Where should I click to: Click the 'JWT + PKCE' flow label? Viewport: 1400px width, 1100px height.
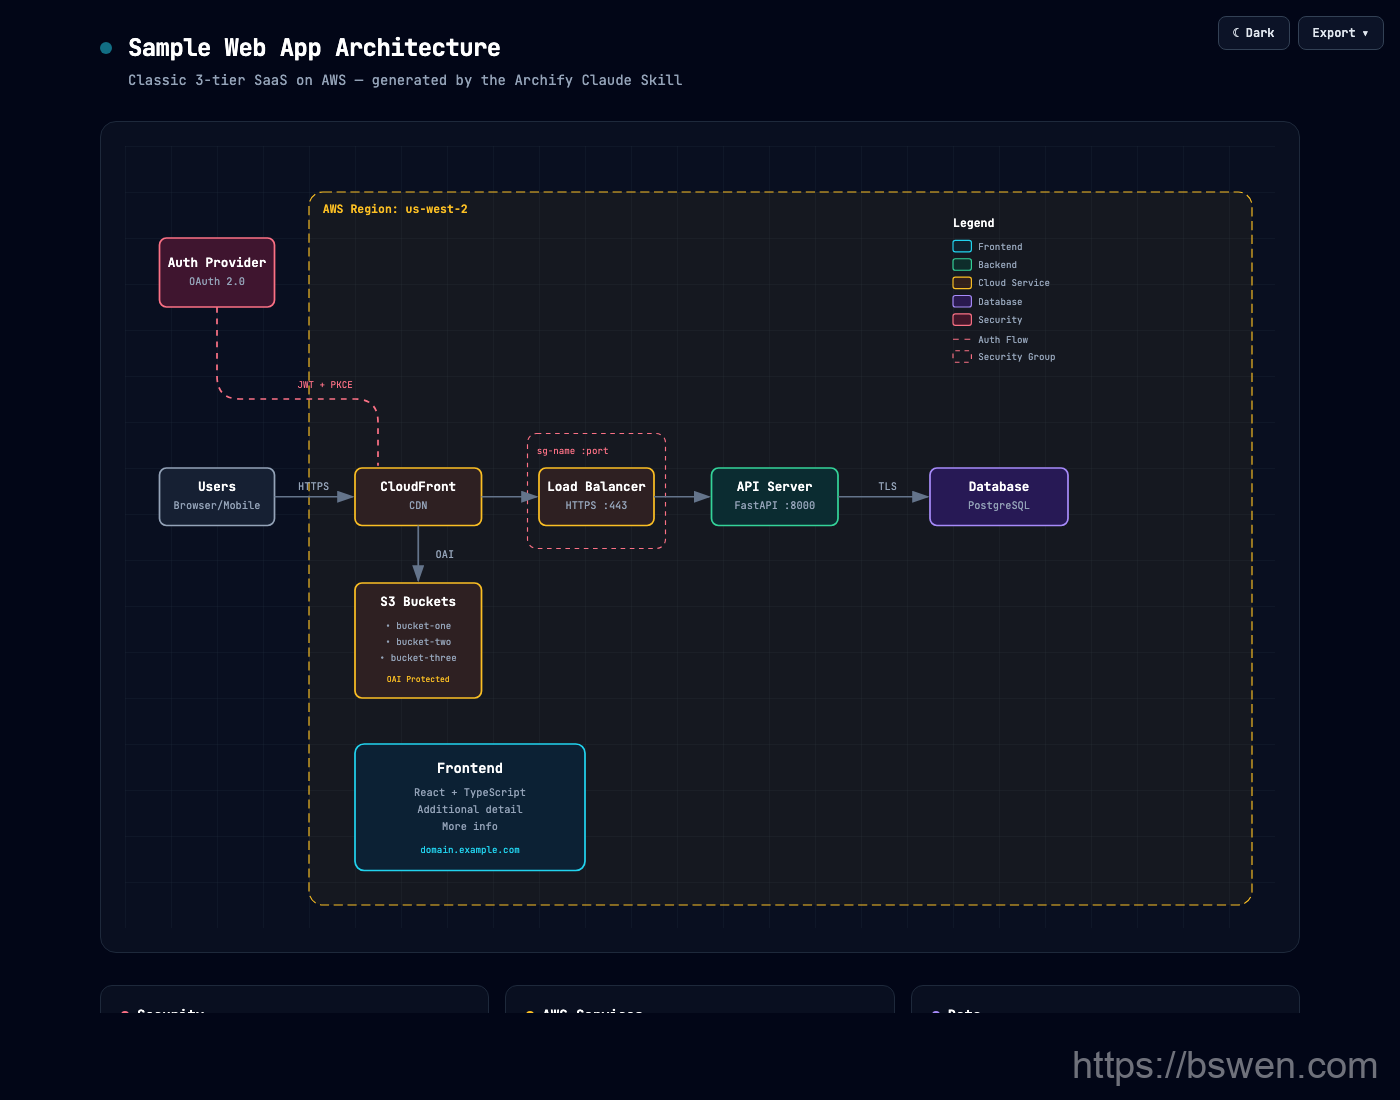(325, 385)
